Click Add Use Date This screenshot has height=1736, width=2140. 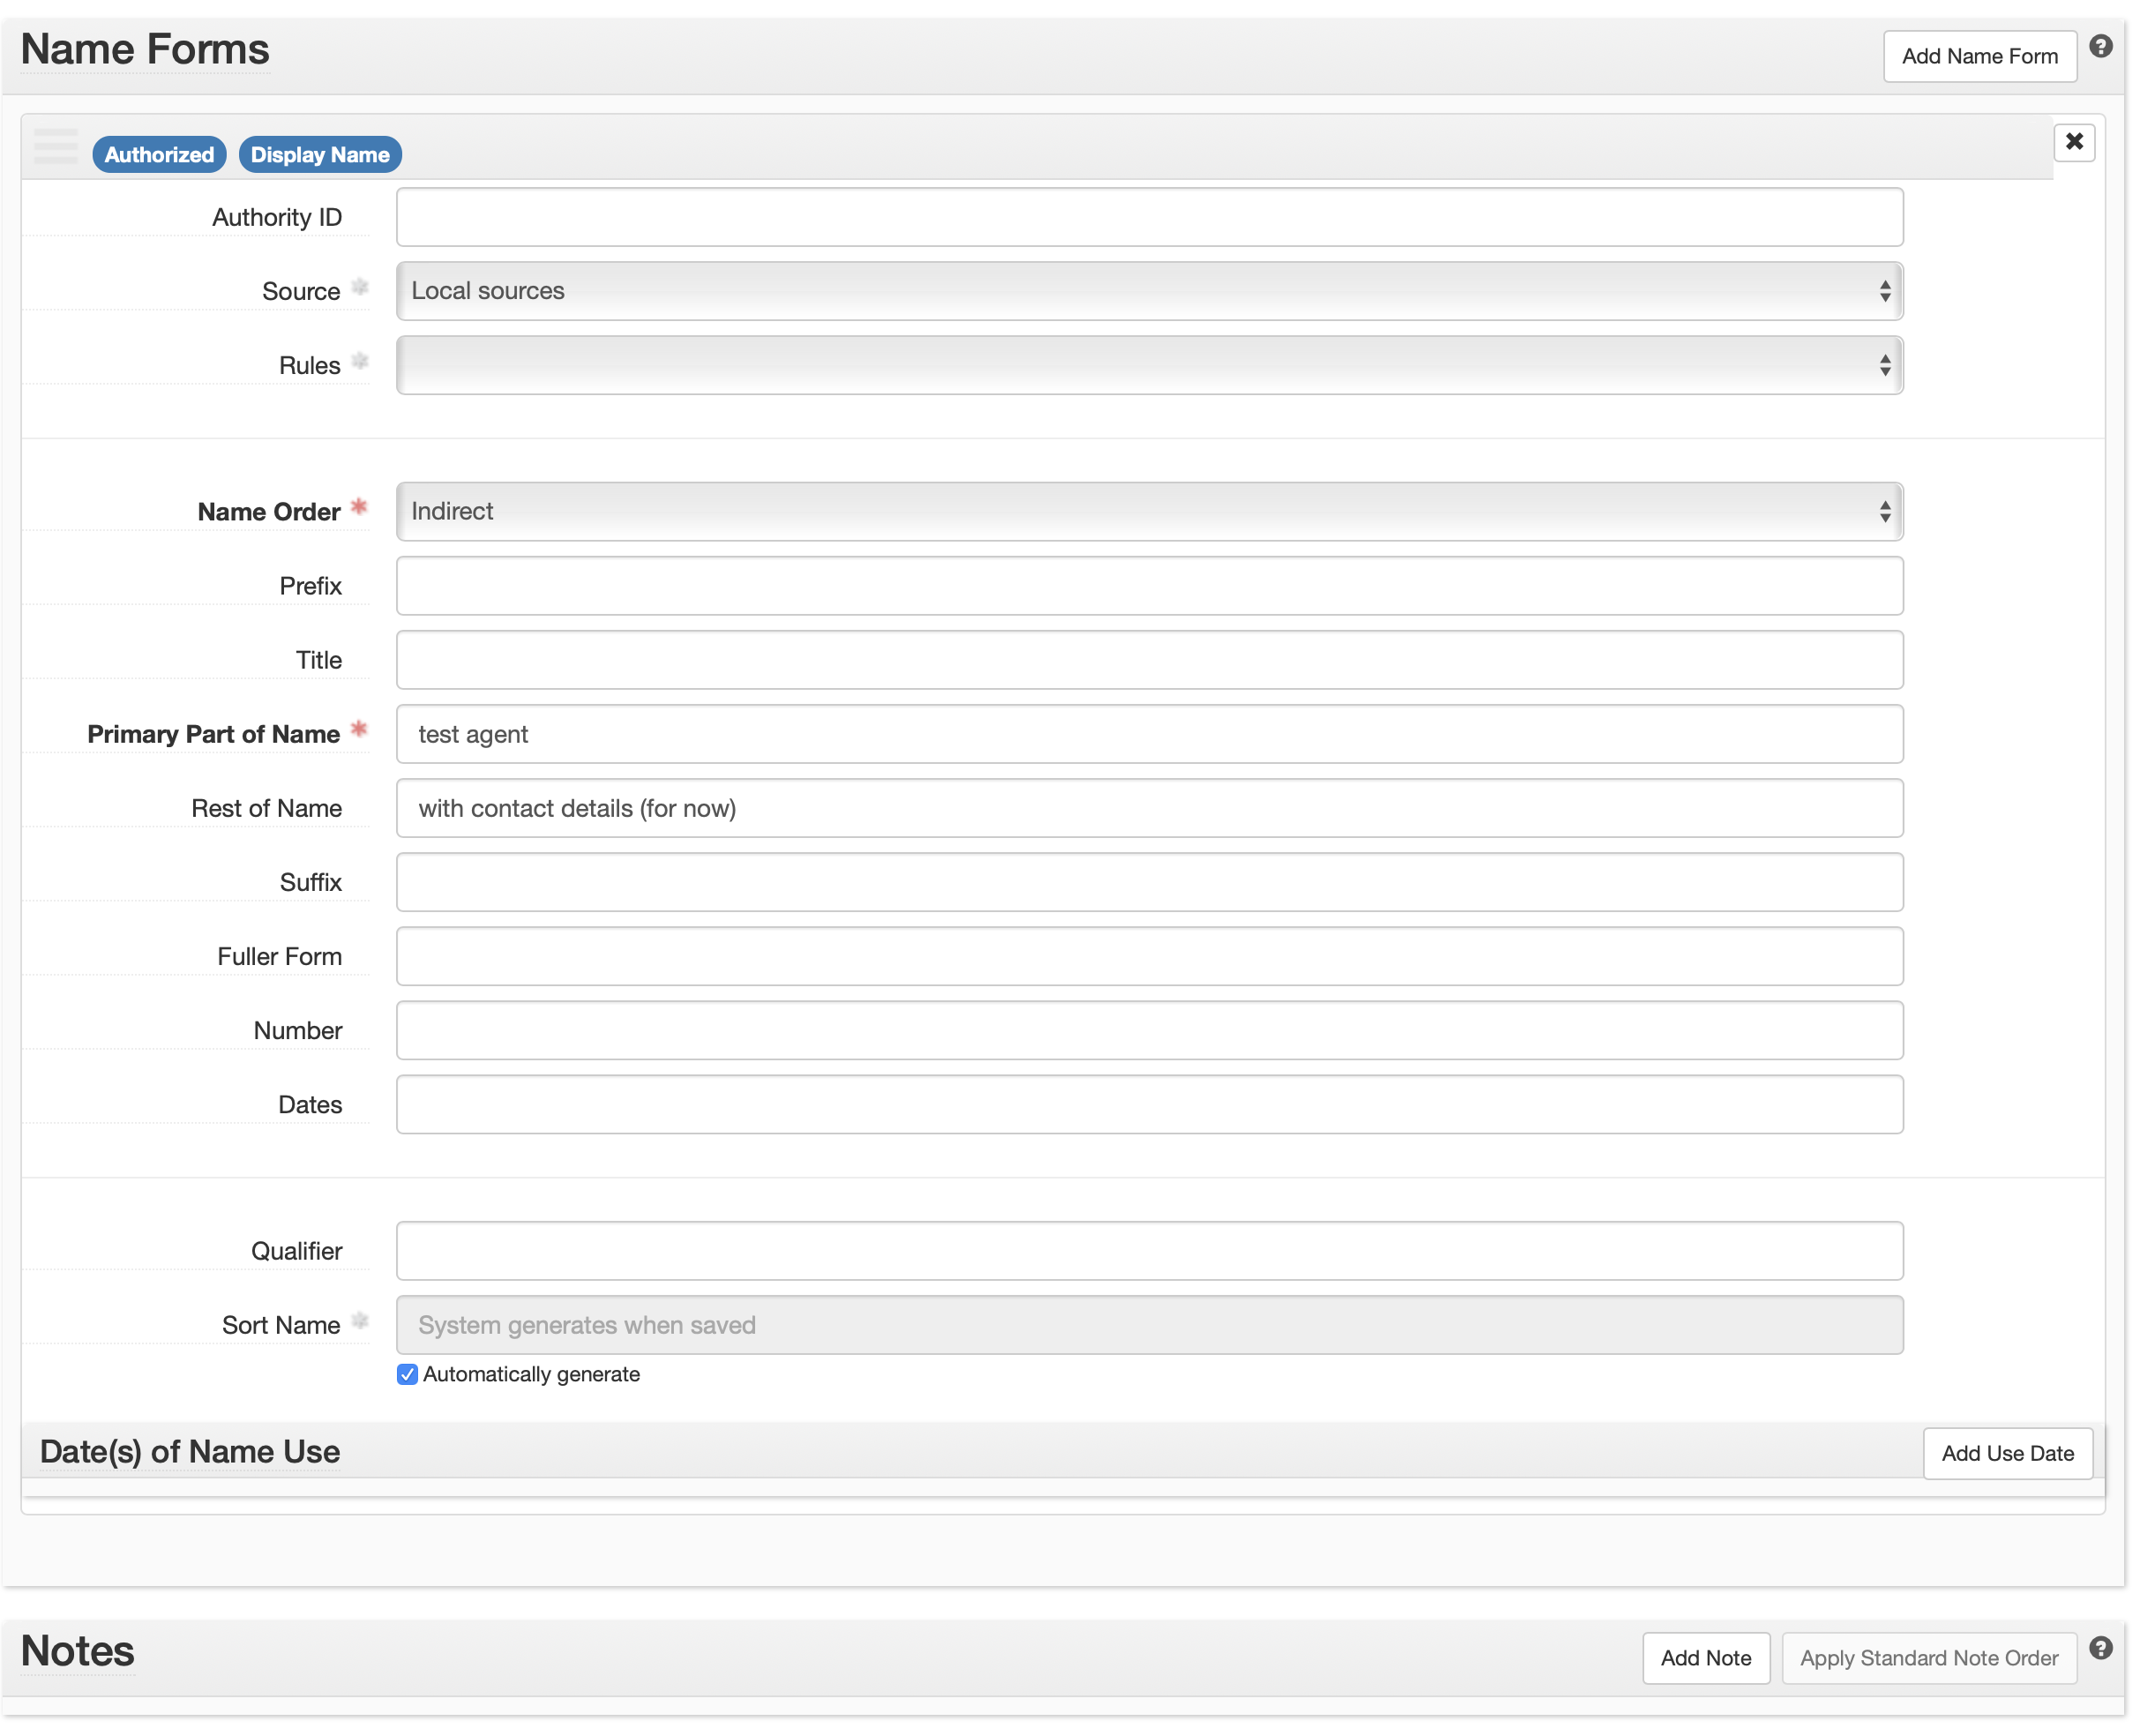(x=2007, y=1453)
